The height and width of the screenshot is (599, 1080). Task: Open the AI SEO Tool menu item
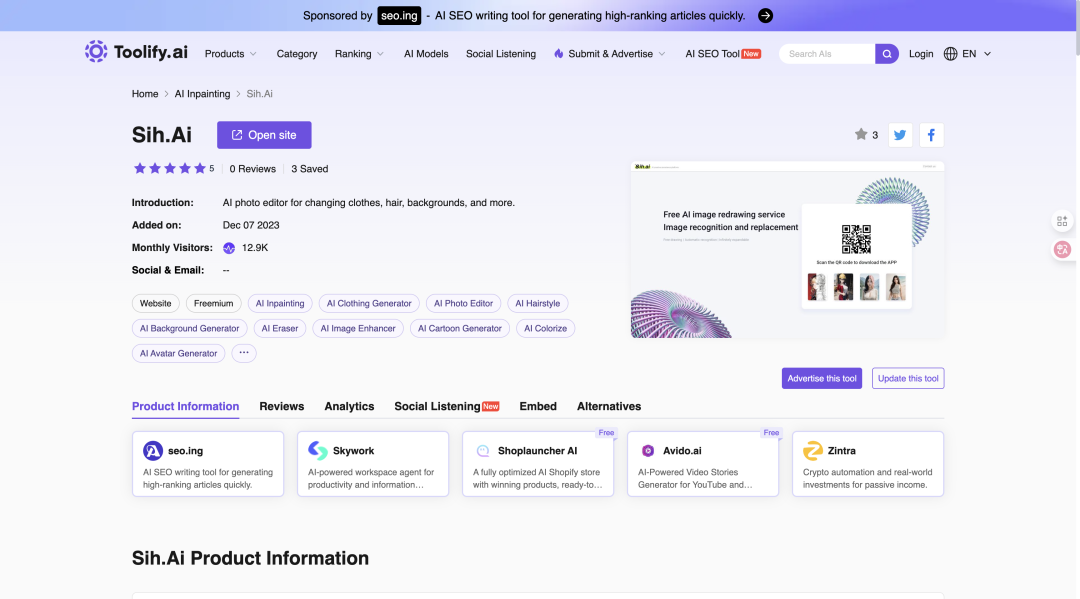click(723, 54)
